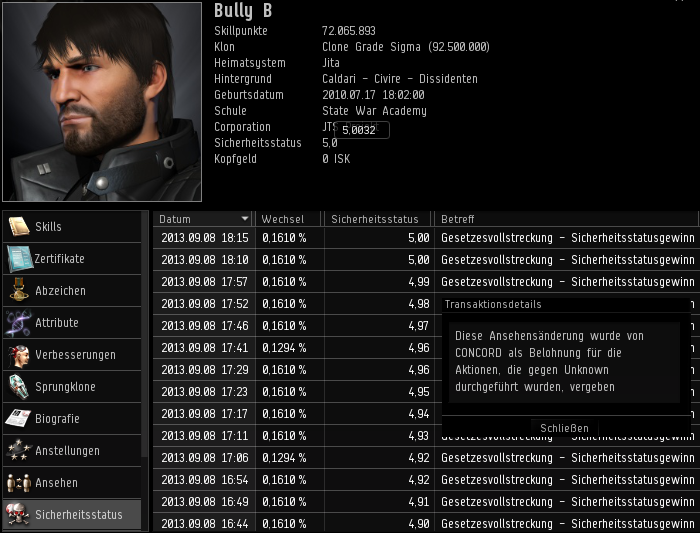Select the Abzeichen medal icon
Viewport: 700px width, 533px height.
(x=19, y=290)
